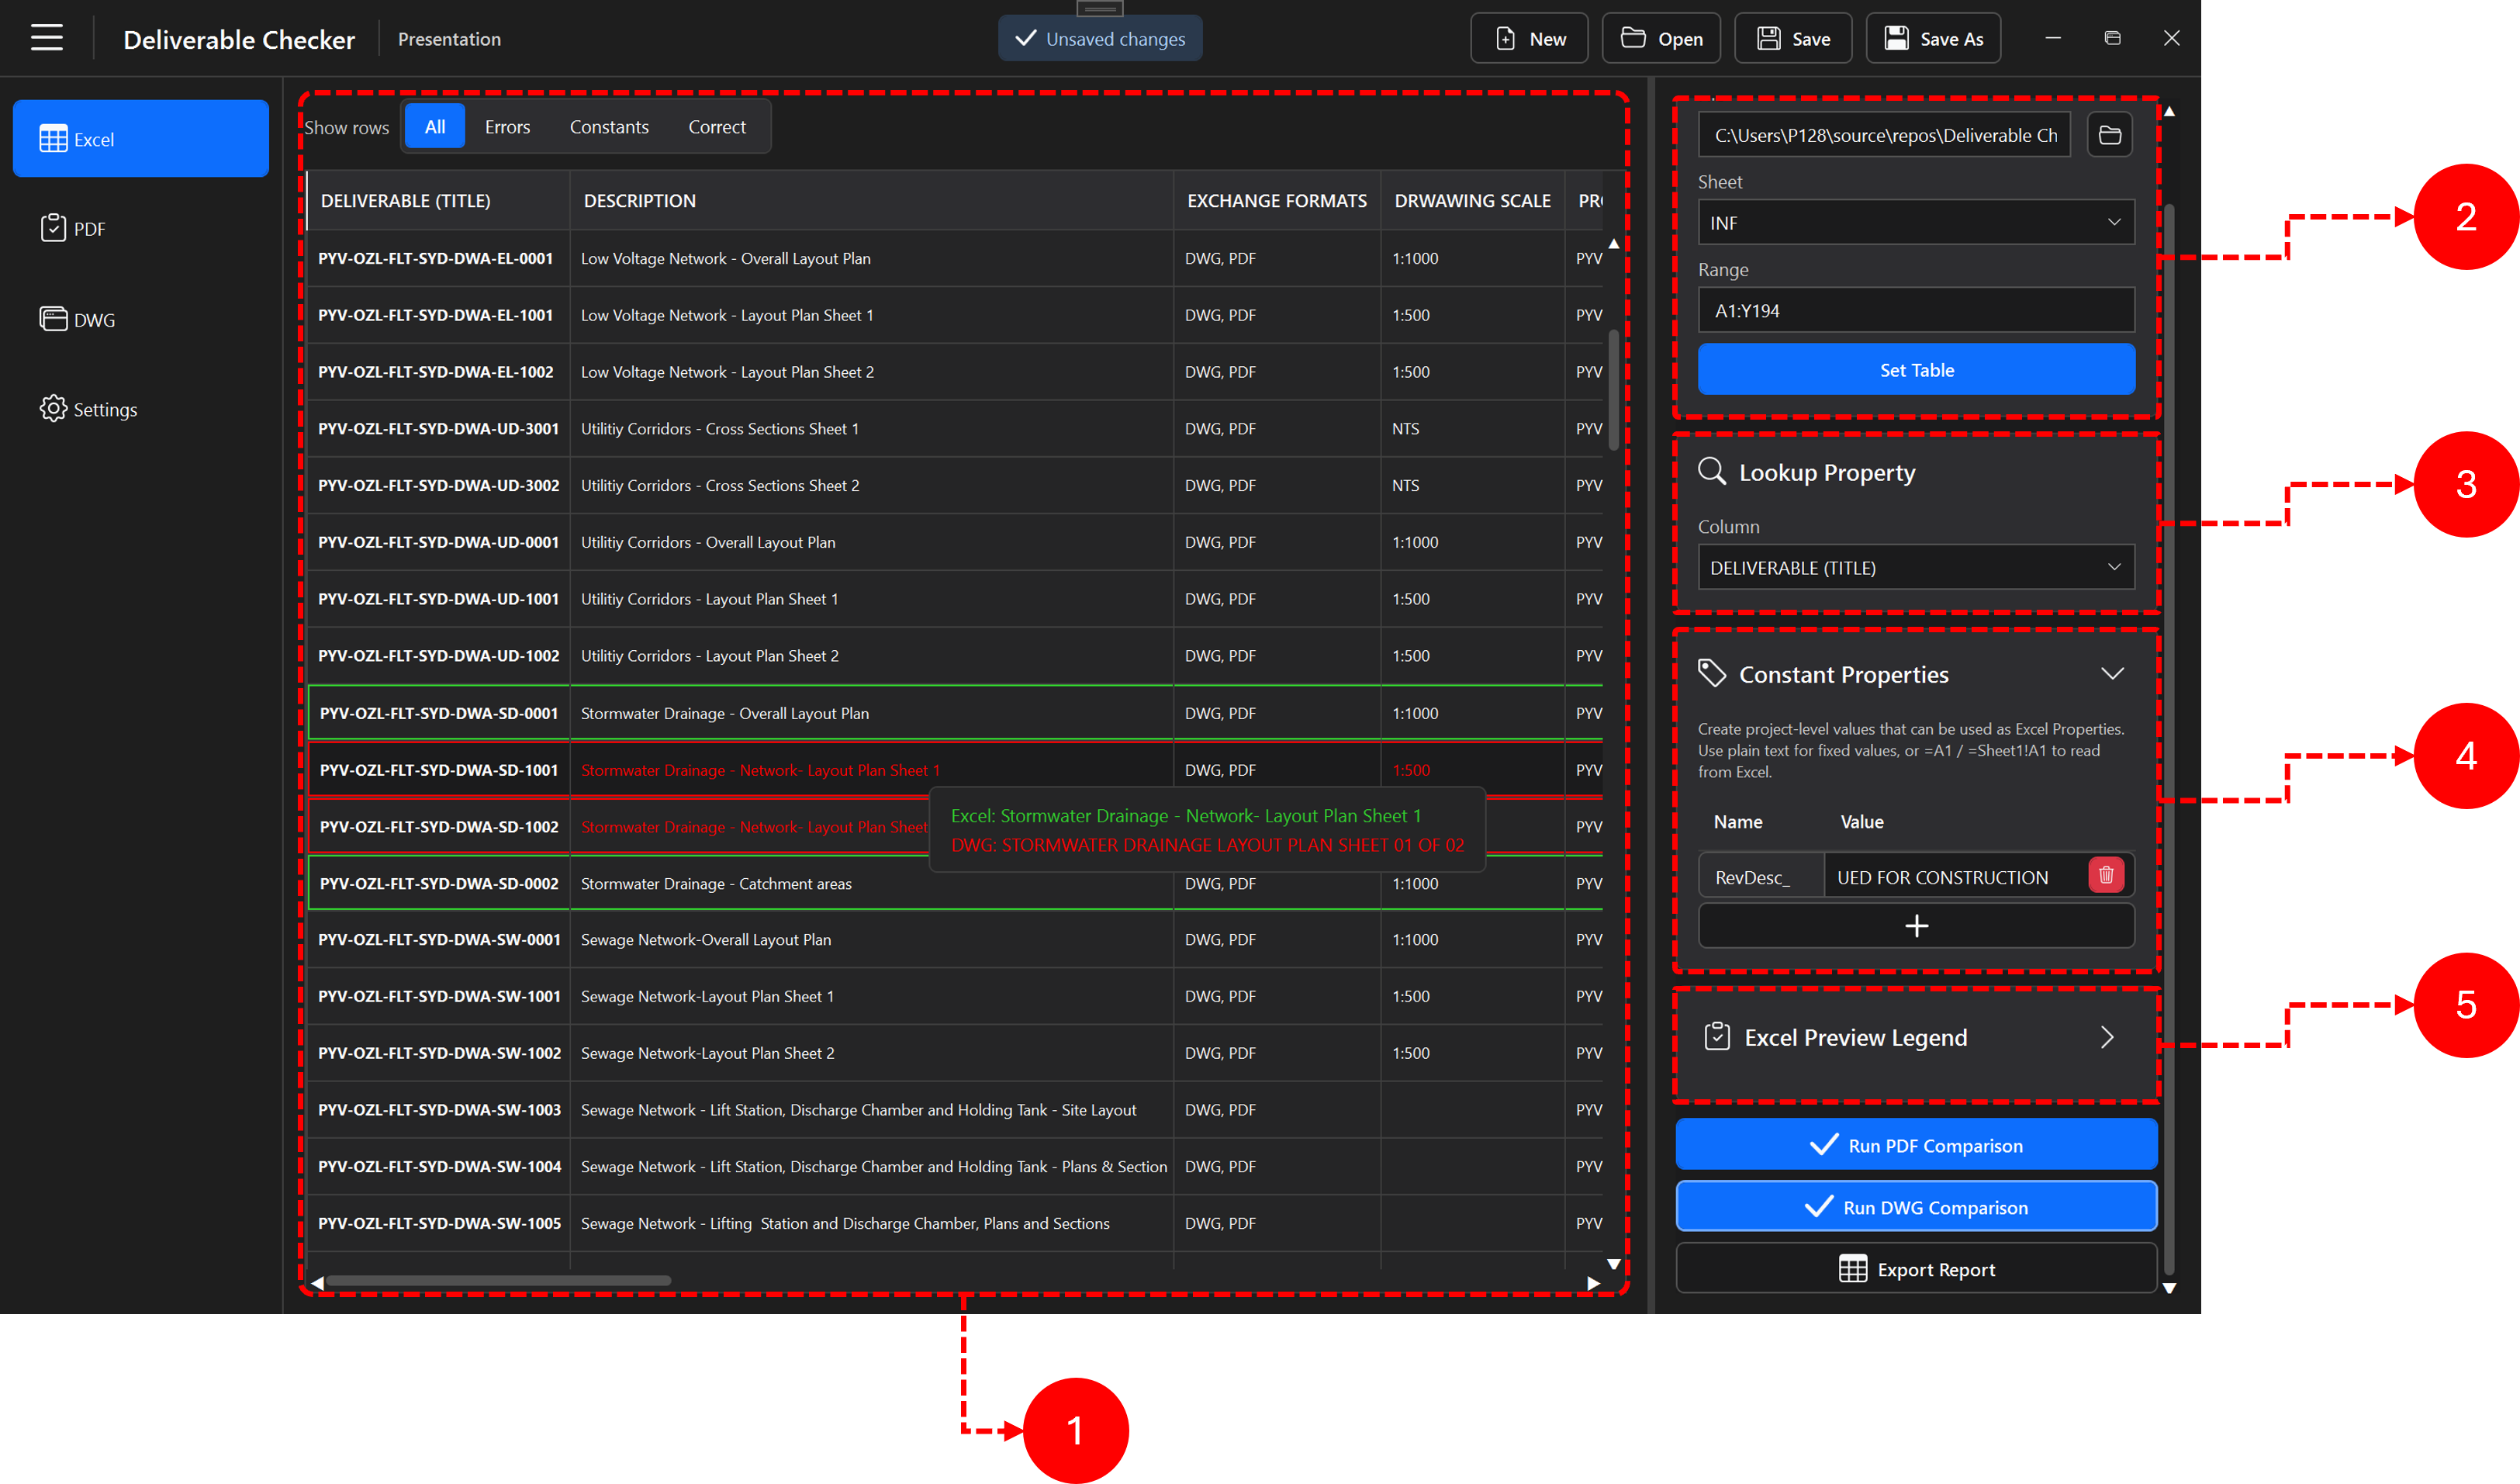Click the Unsaved changes indicator

coord(1100,39)
